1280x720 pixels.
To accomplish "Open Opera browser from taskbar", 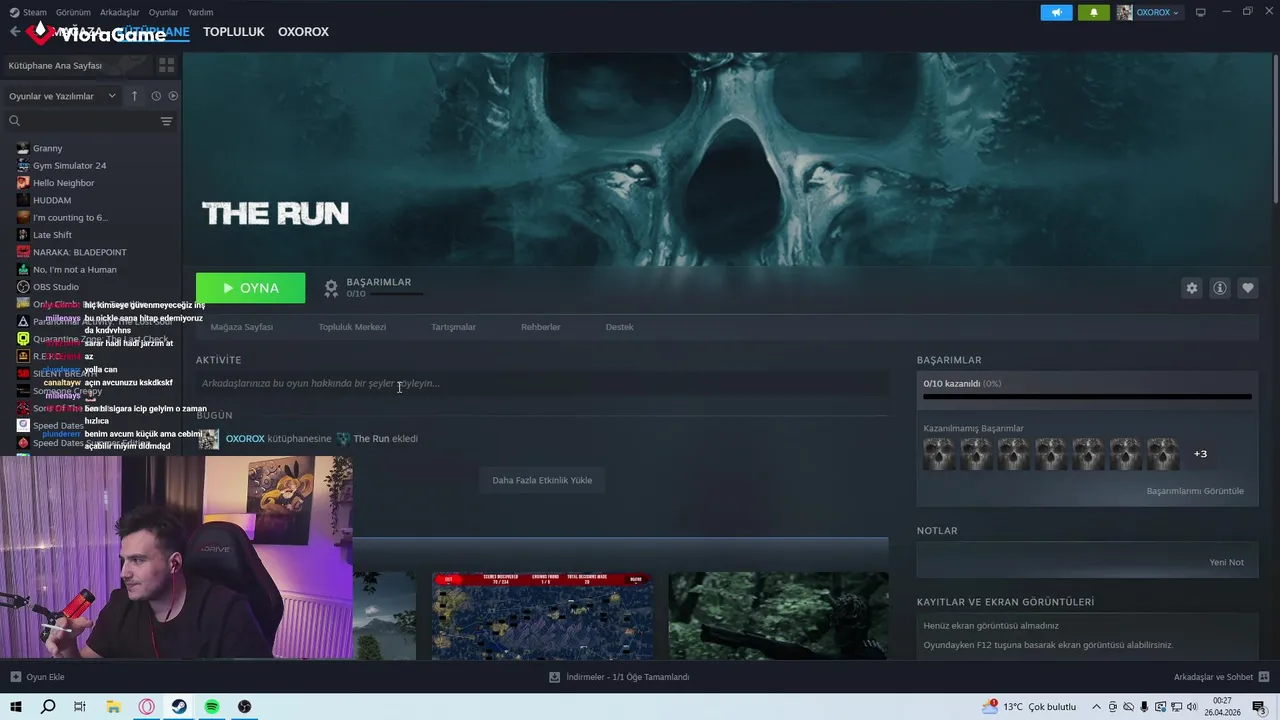I will tap(147, 707).
